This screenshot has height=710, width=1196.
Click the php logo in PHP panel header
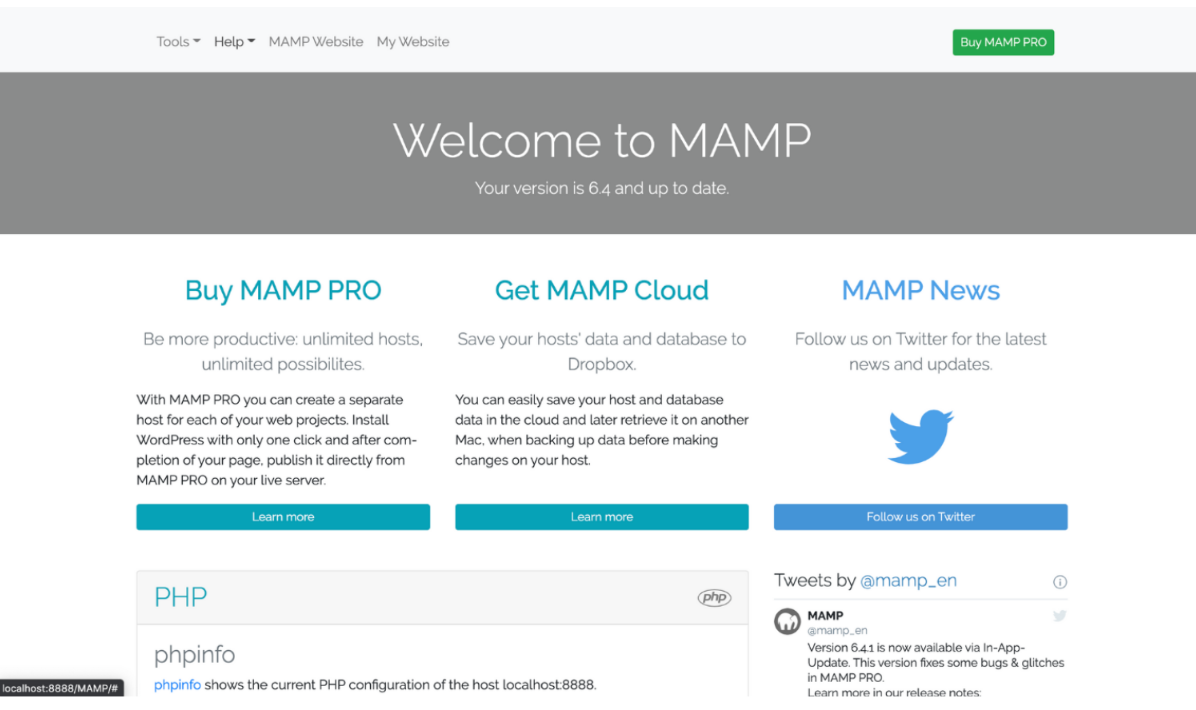click(714, 597)
